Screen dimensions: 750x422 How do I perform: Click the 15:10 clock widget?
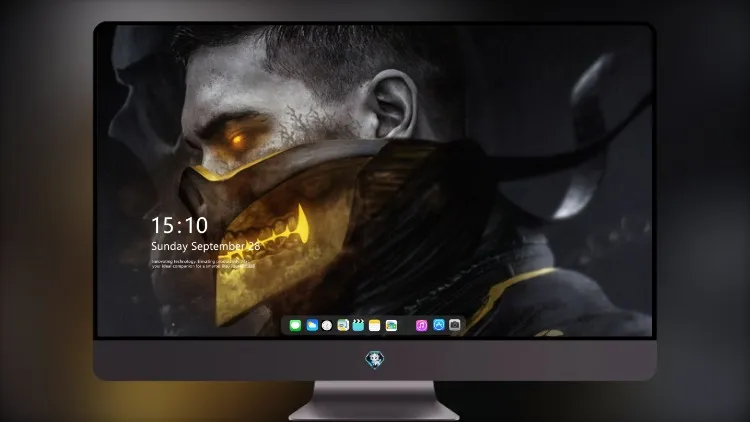(180, 225)
